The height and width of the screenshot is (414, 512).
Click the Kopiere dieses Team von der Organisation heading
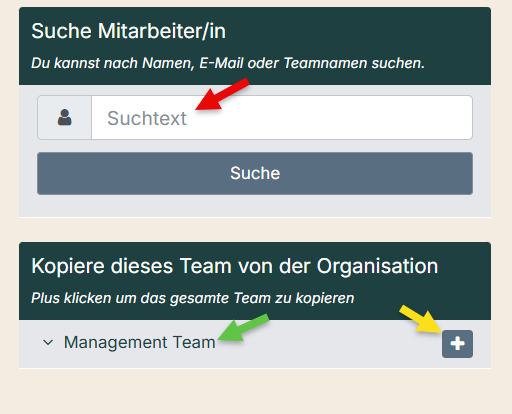[x=234, y=266]
